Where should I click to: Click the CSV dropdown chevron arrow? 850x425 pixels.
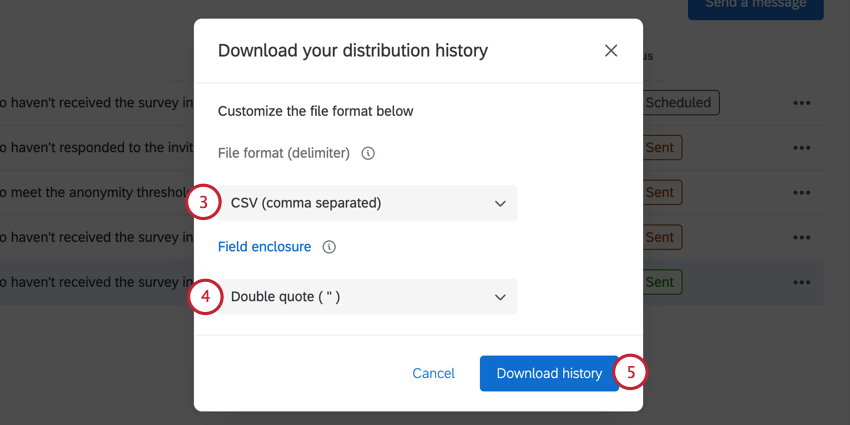point(500,204)
